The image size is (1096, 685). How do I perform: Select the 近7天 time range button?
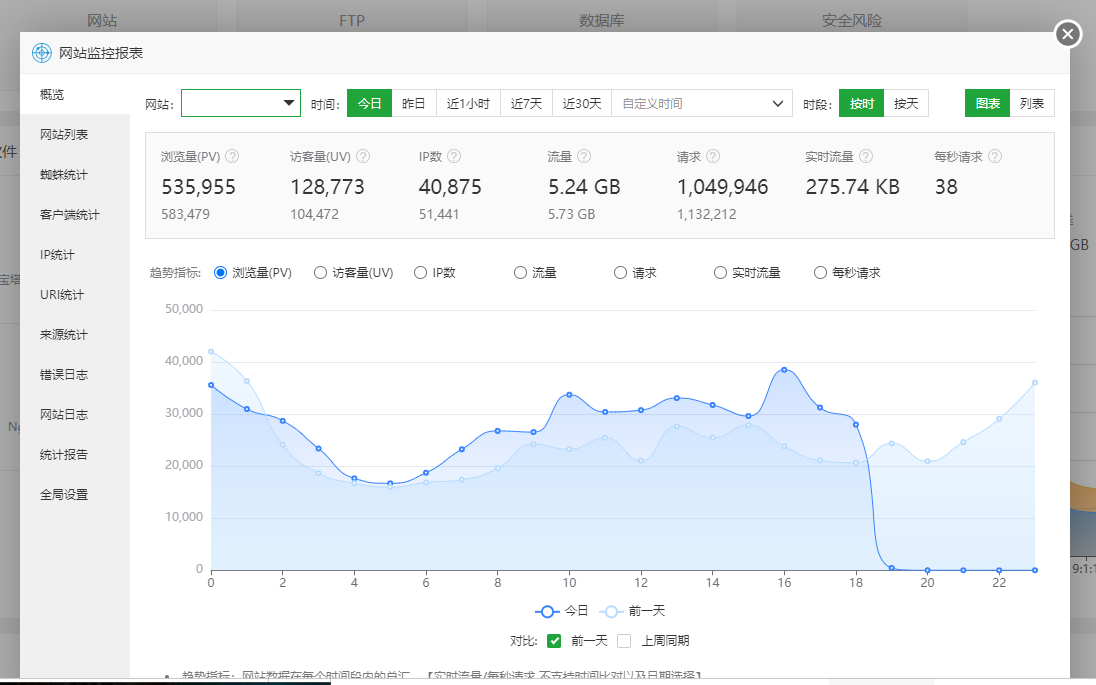(526, 103)
